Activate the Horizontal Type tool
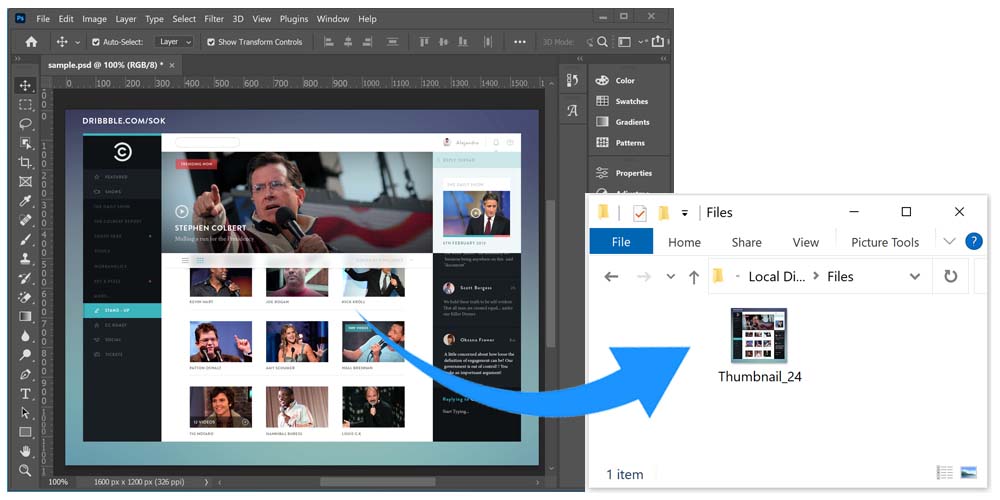 point(25,393)
